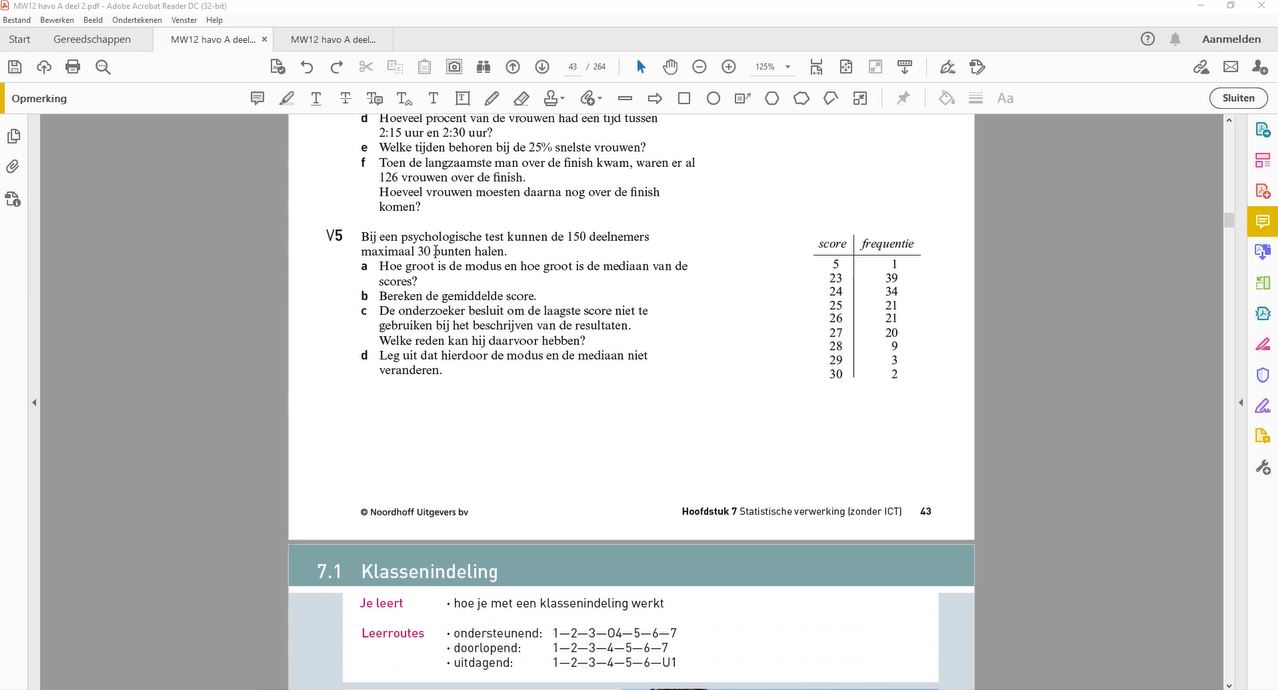Open the help question mark button
This screenshot has width=1278, height=690.
coord(1148,39)
